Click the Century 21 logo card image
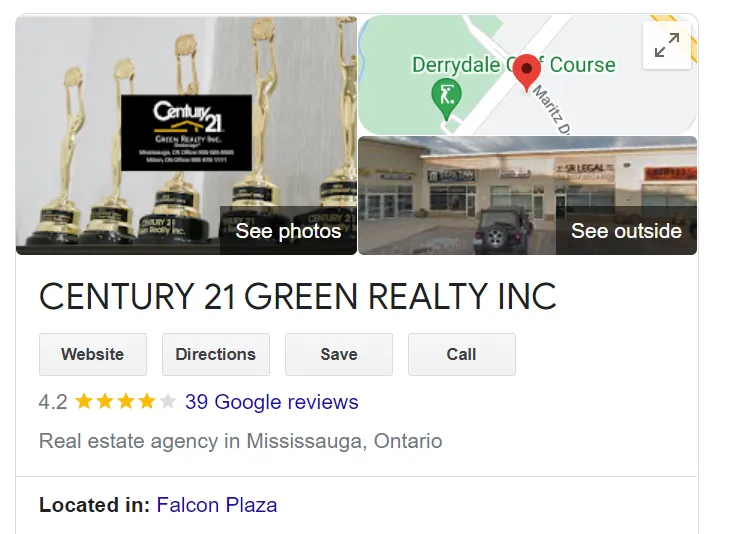The height and width of the screenshot is (534, 732). 186,133
